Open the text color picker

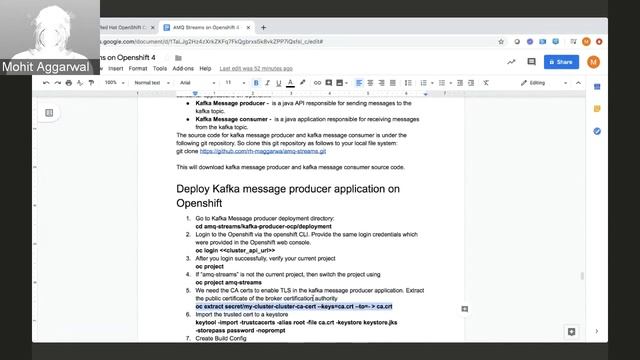click(x=290, y=83)
